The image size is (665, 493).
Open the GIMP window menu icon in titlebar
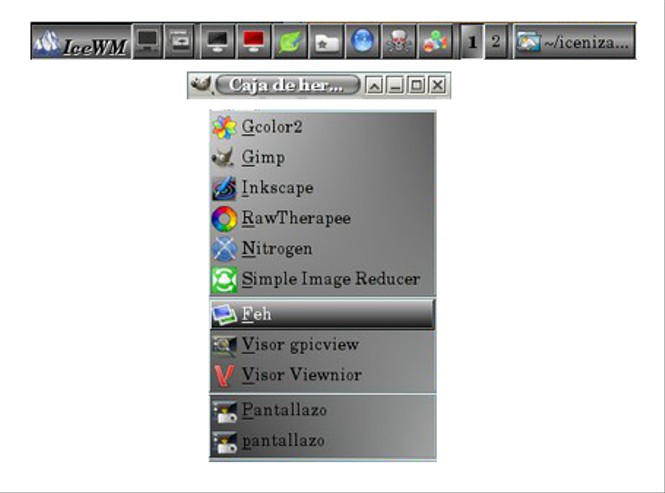click(201, 85)
